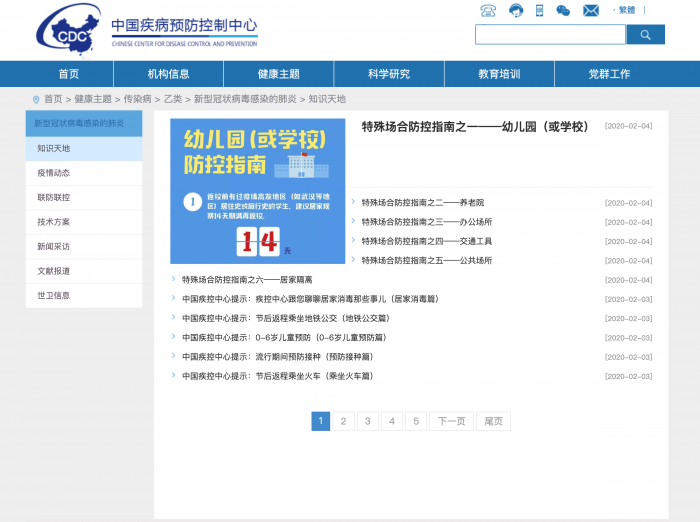Click the location pin icon in breadcrumb
Viewport: 700px width, 522px height.
tap(36, 99)
